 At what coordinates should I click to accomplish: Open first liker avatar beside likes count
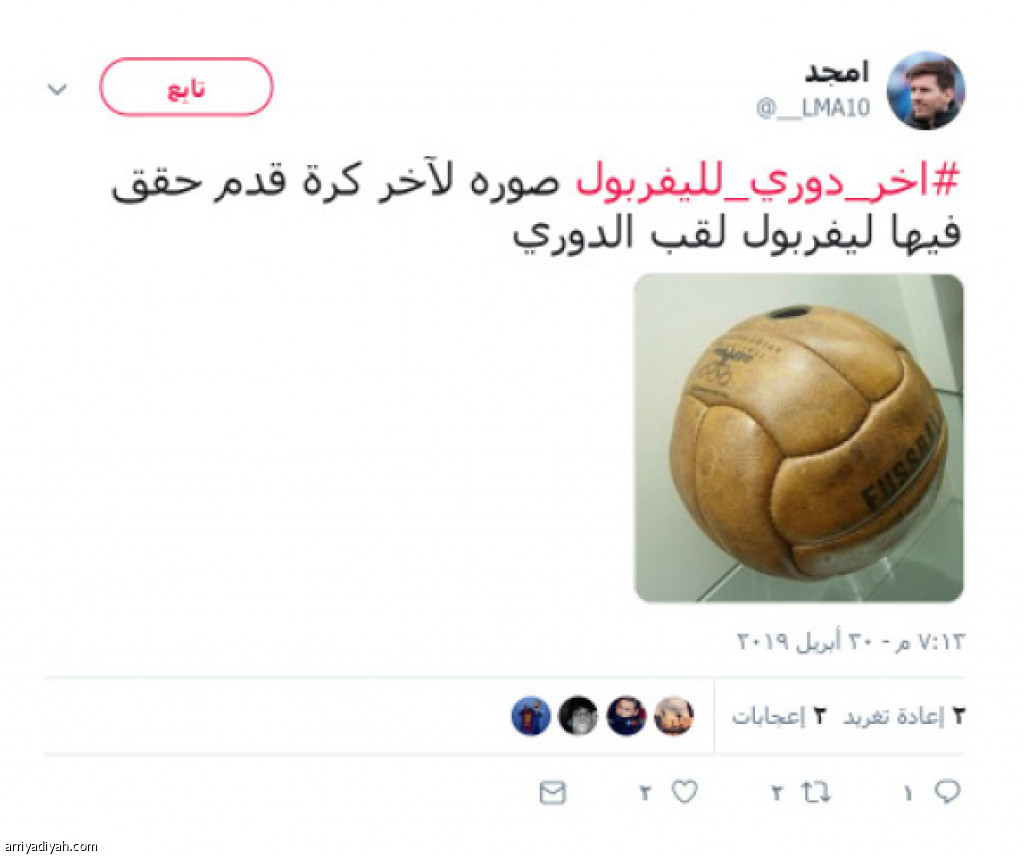673,716
